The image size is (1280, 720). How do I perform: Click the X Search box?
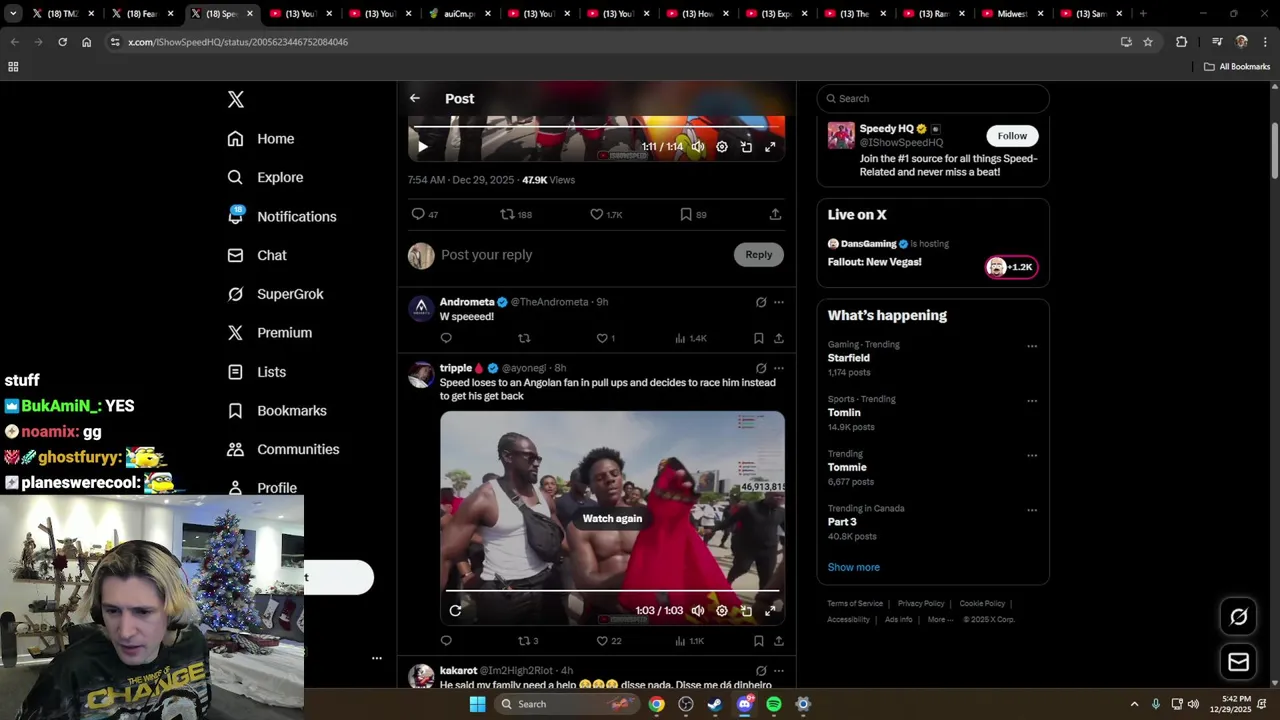pyautogui.click(x=933, y=98)
